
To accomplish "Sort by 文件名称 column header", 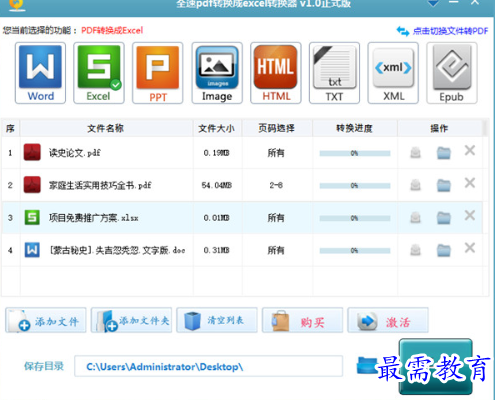I will (x=106, y=128).
